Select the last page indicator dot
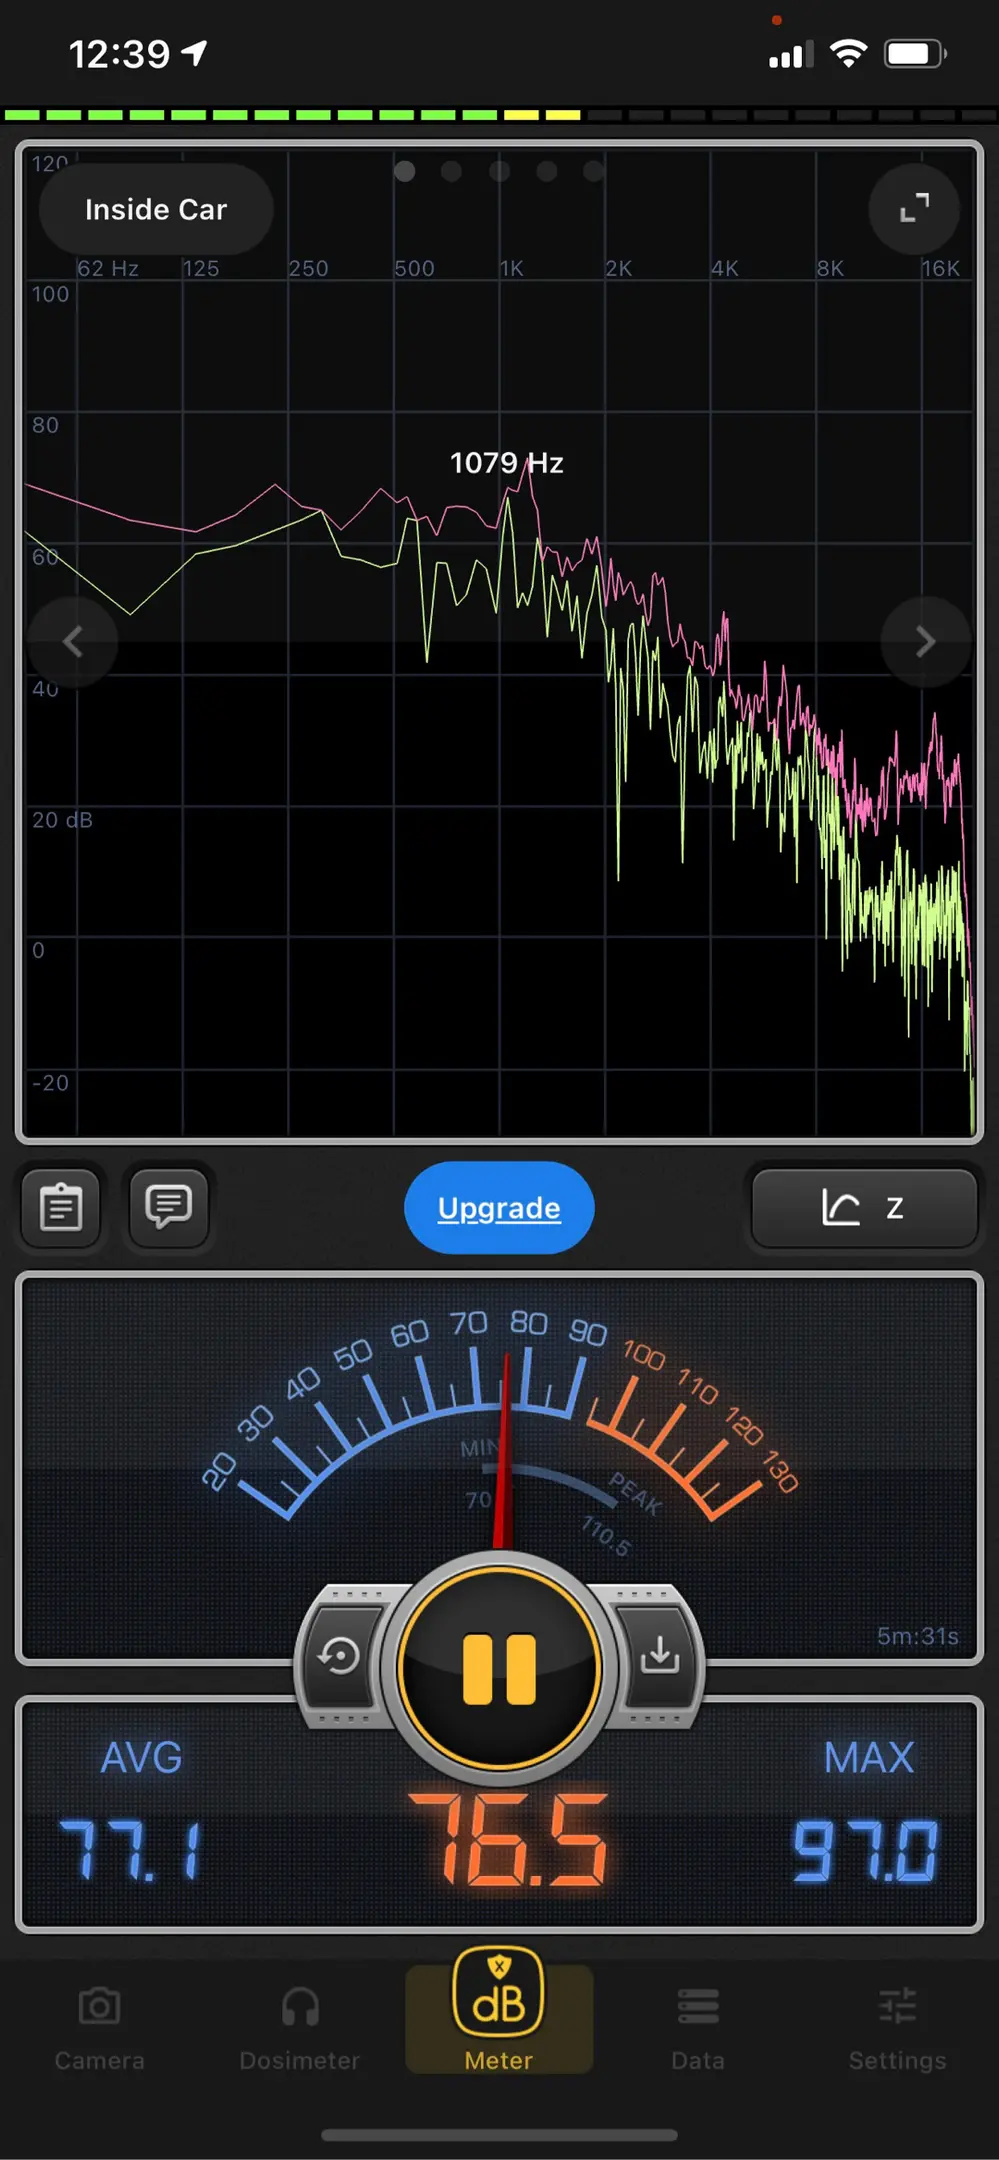 point(594,171)
